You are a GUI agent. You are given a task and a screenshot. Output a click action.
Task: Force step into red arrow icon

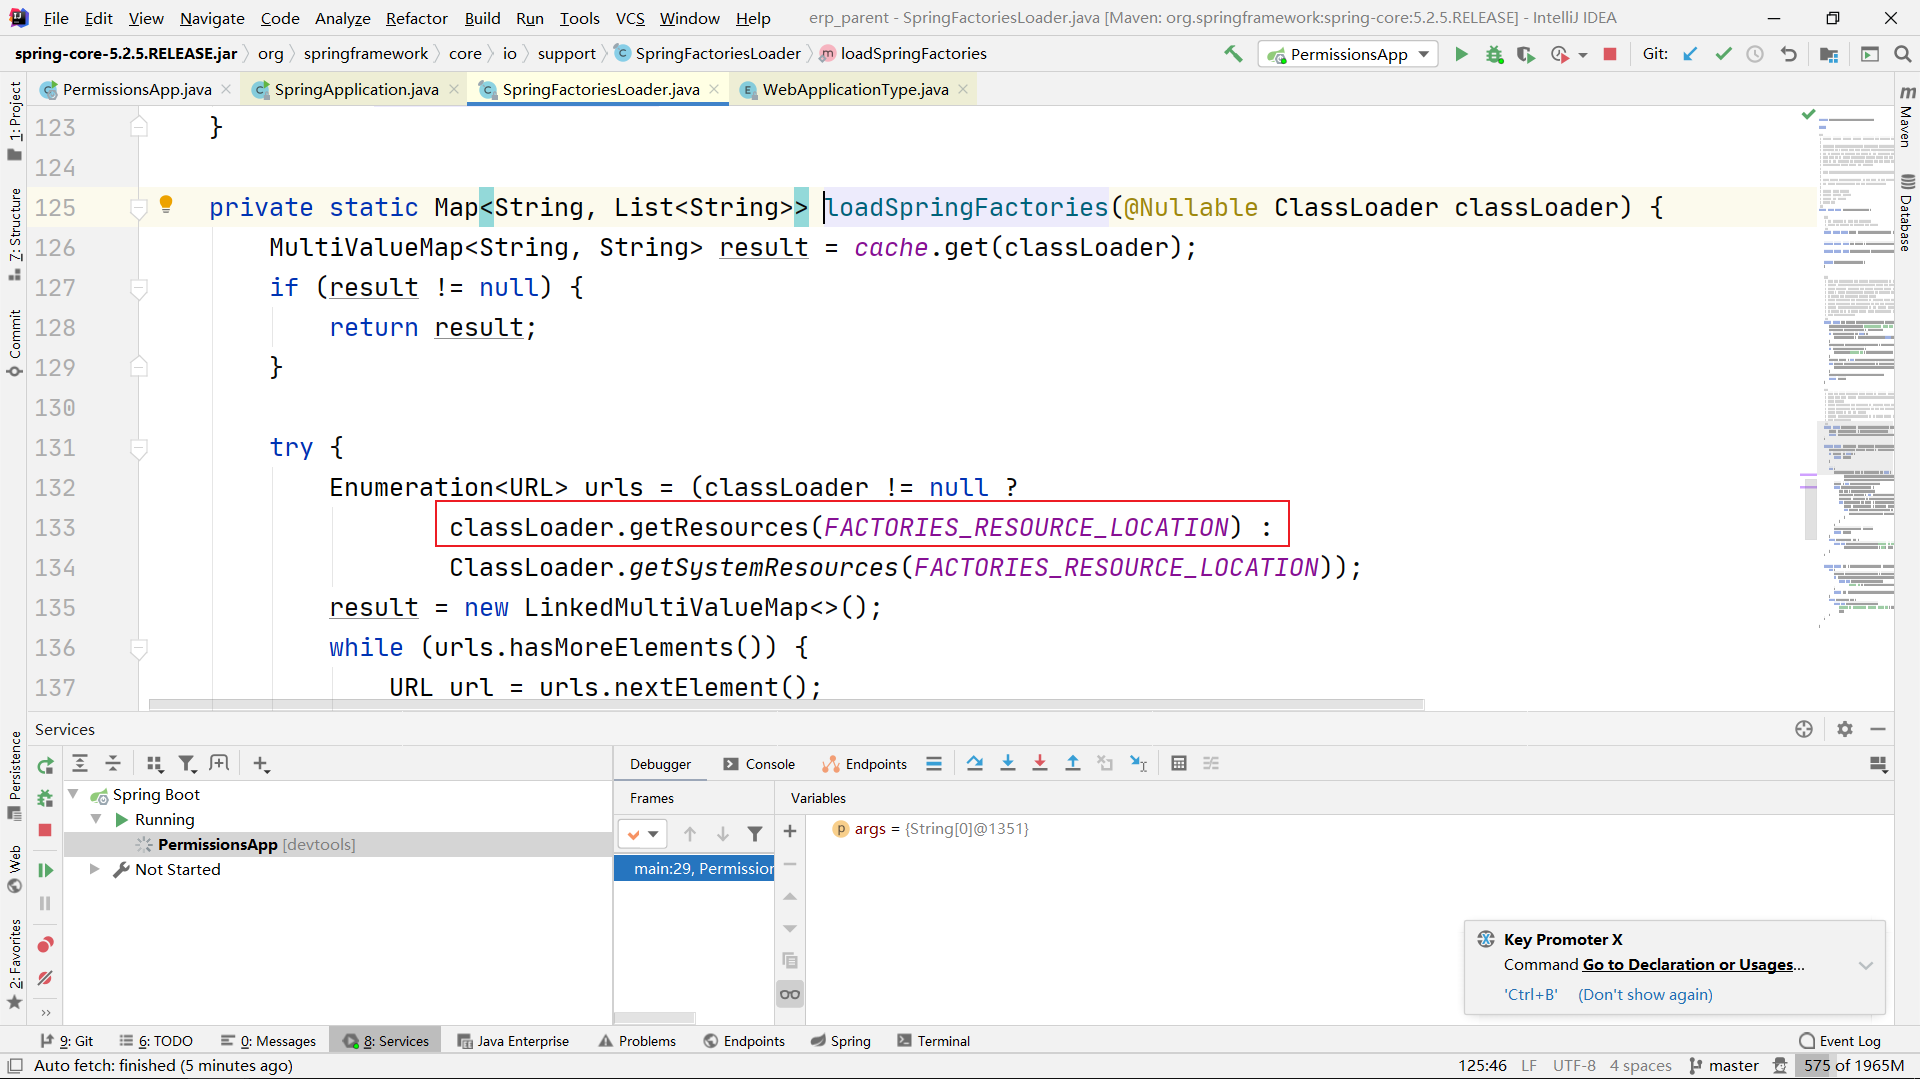point(1040,763)
